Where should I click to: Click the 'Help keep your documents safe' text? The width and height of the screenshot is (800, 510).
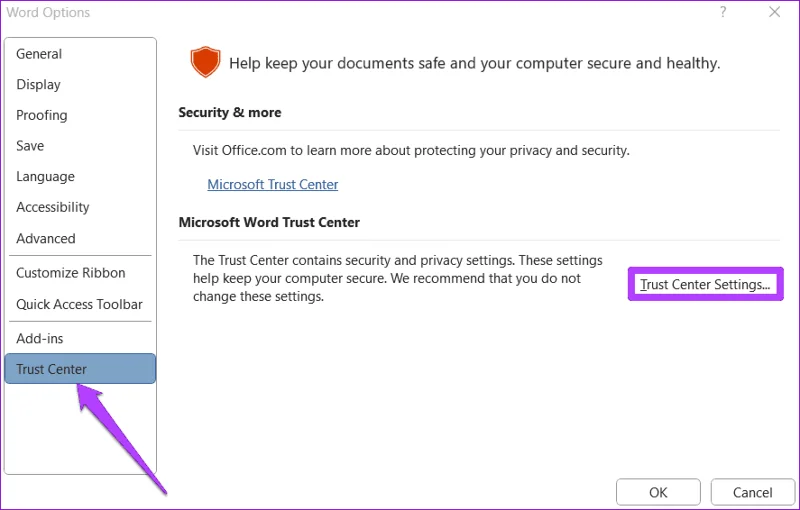[474, 63]
